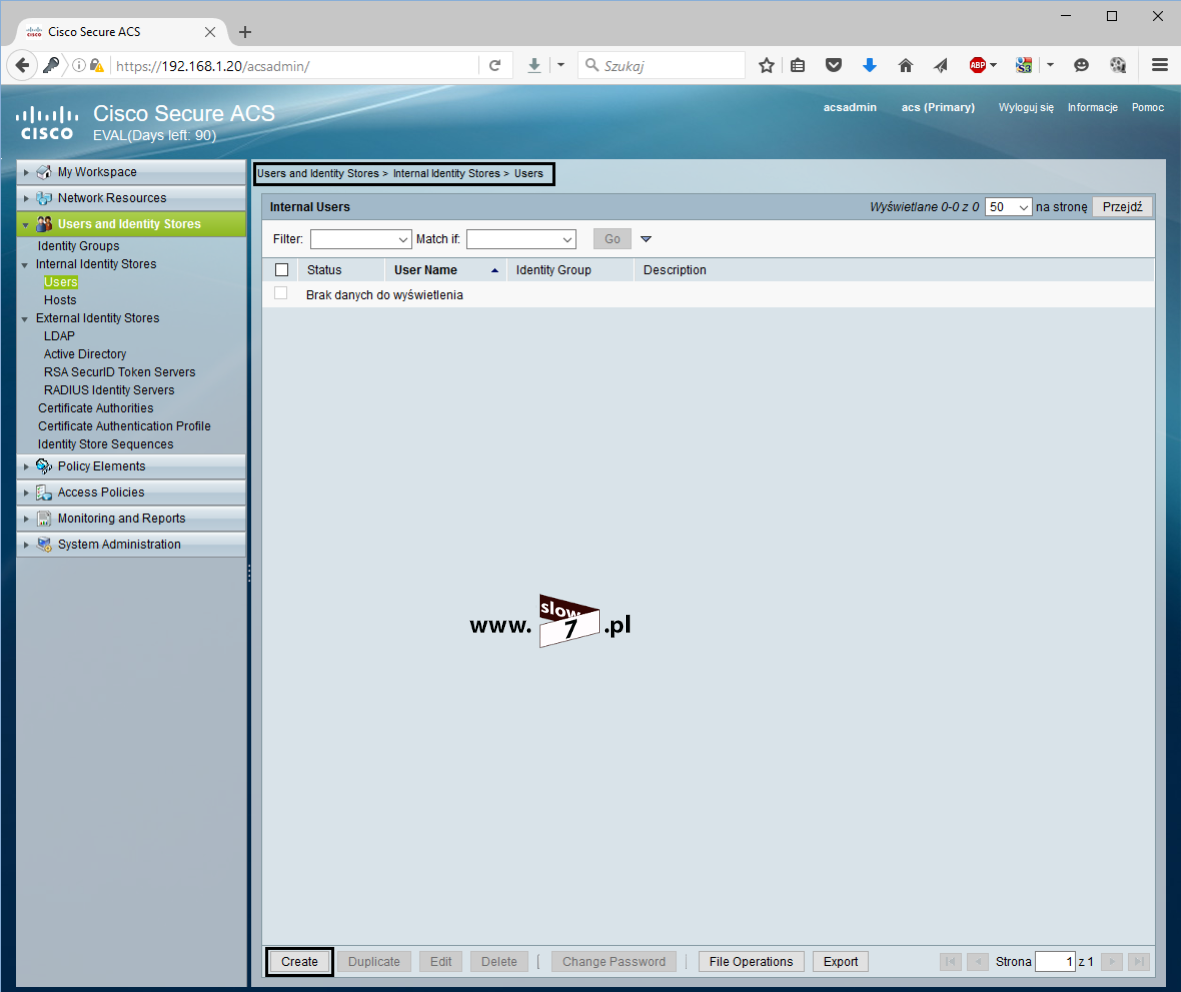Open the Match if dropdown

click(x=521, y=239)
